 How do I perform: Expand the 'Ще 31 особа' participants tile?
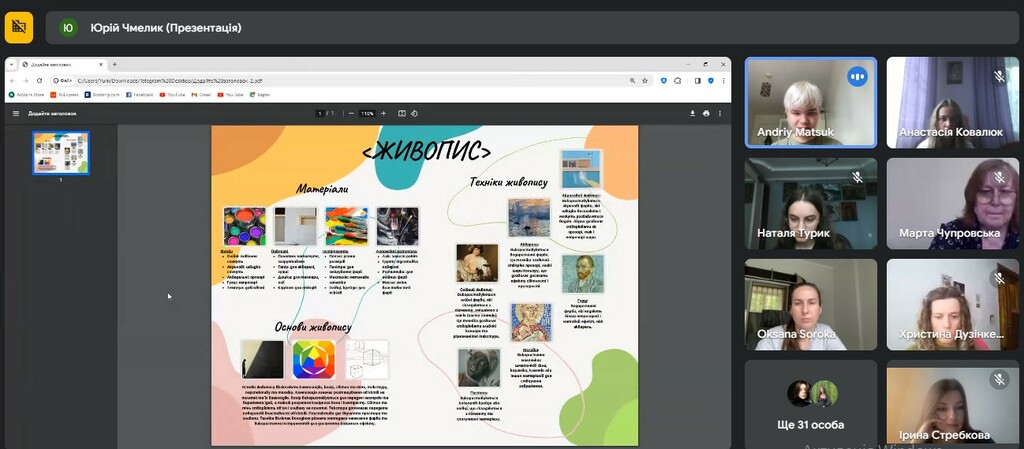click(810, 404)
